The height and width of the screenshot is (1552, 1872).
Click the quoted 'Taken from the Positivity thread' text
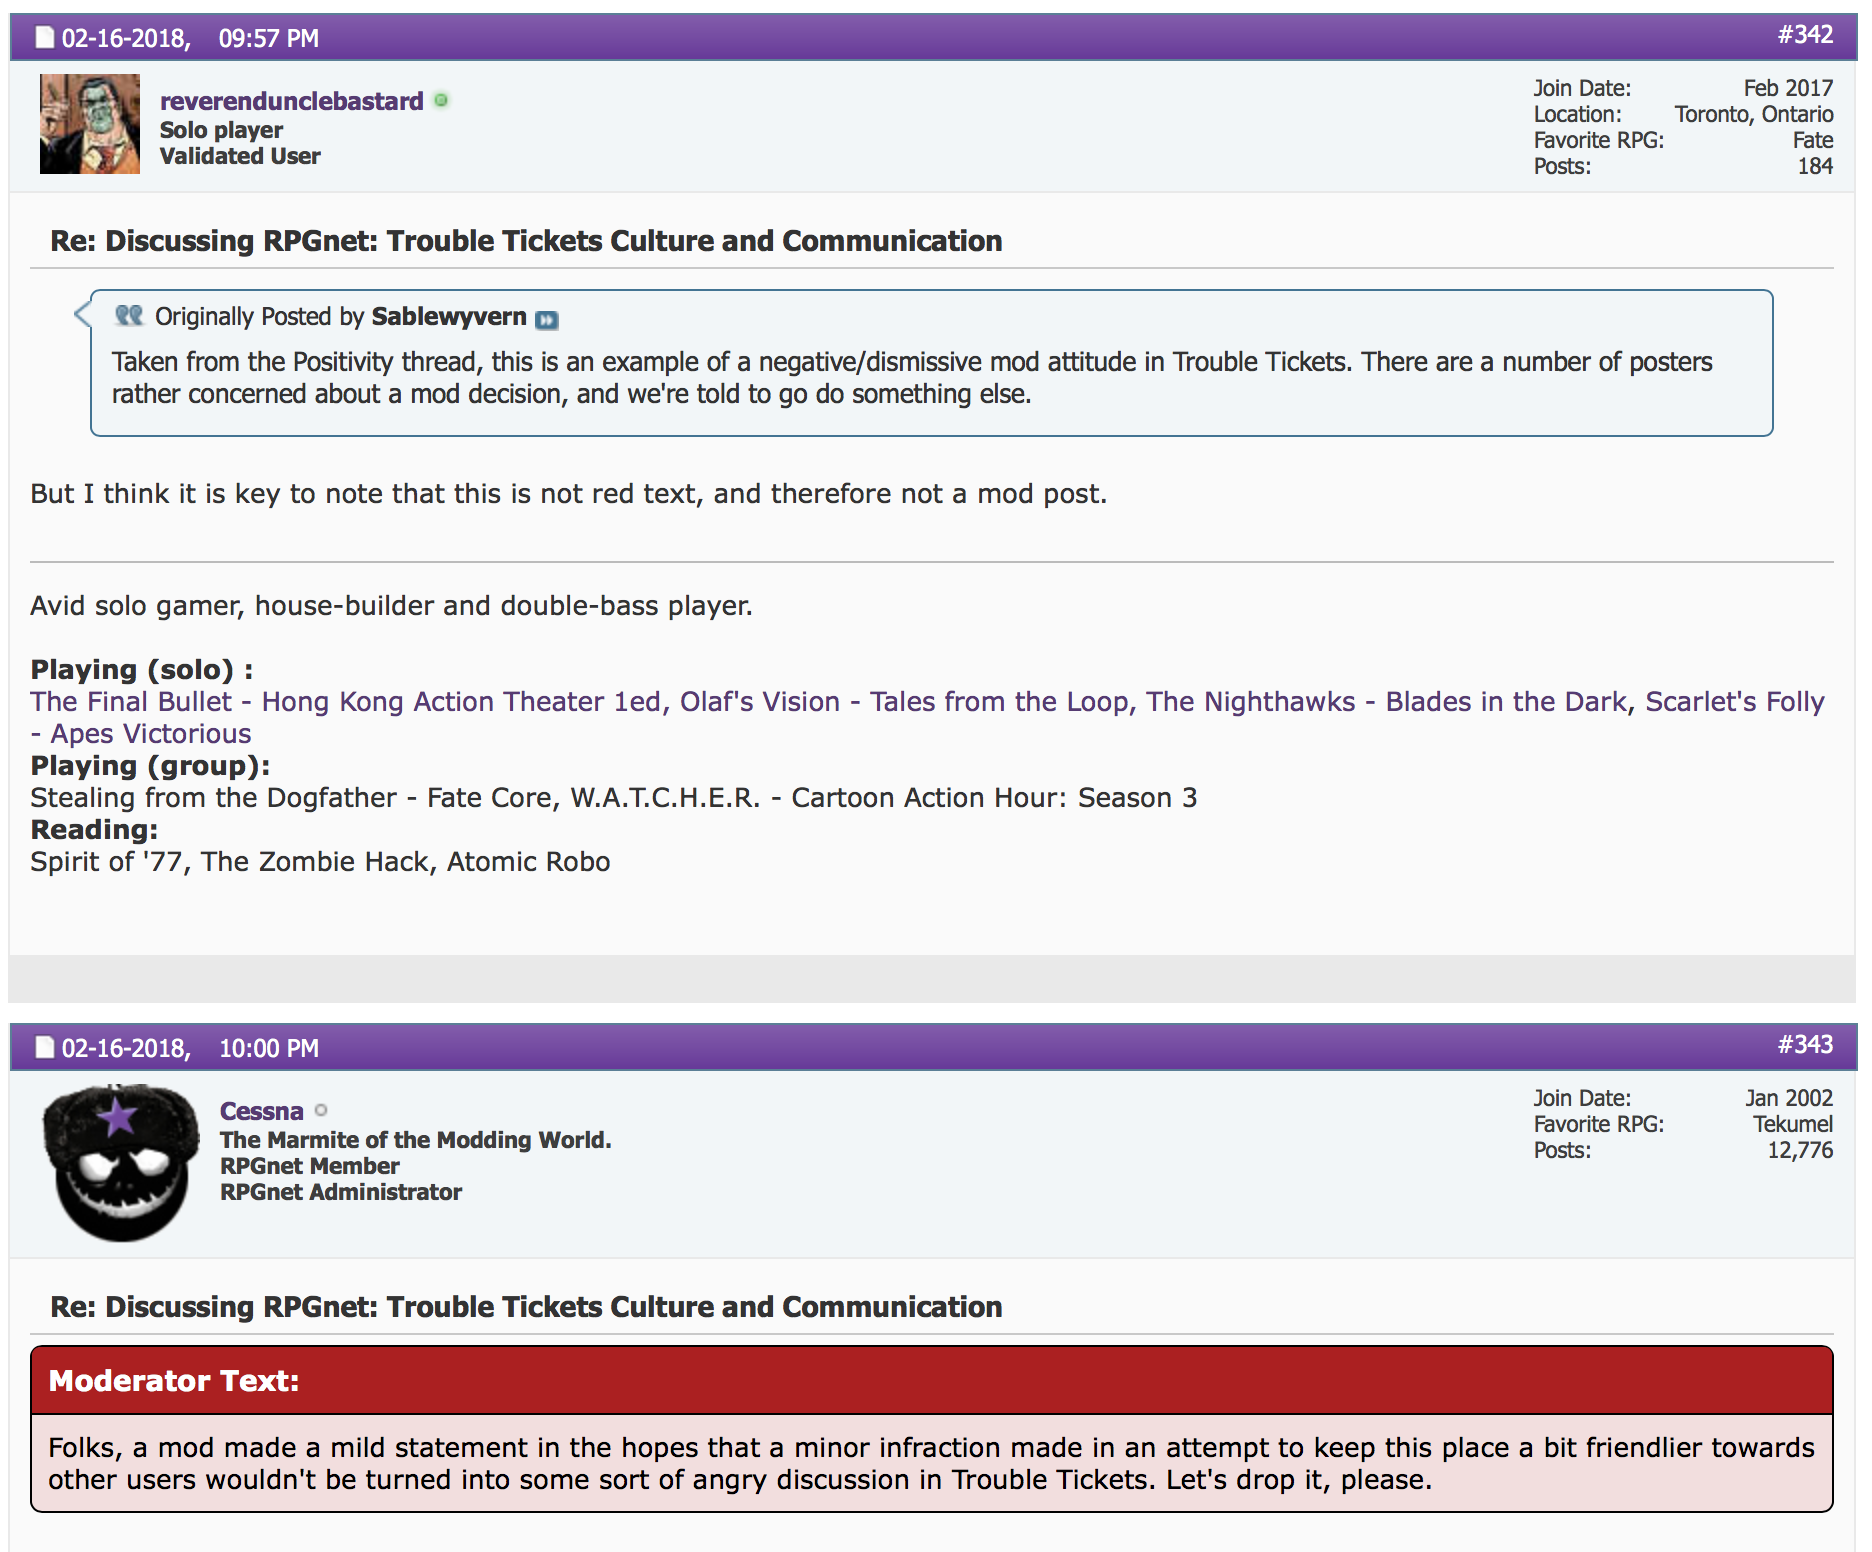coord(912,378)
